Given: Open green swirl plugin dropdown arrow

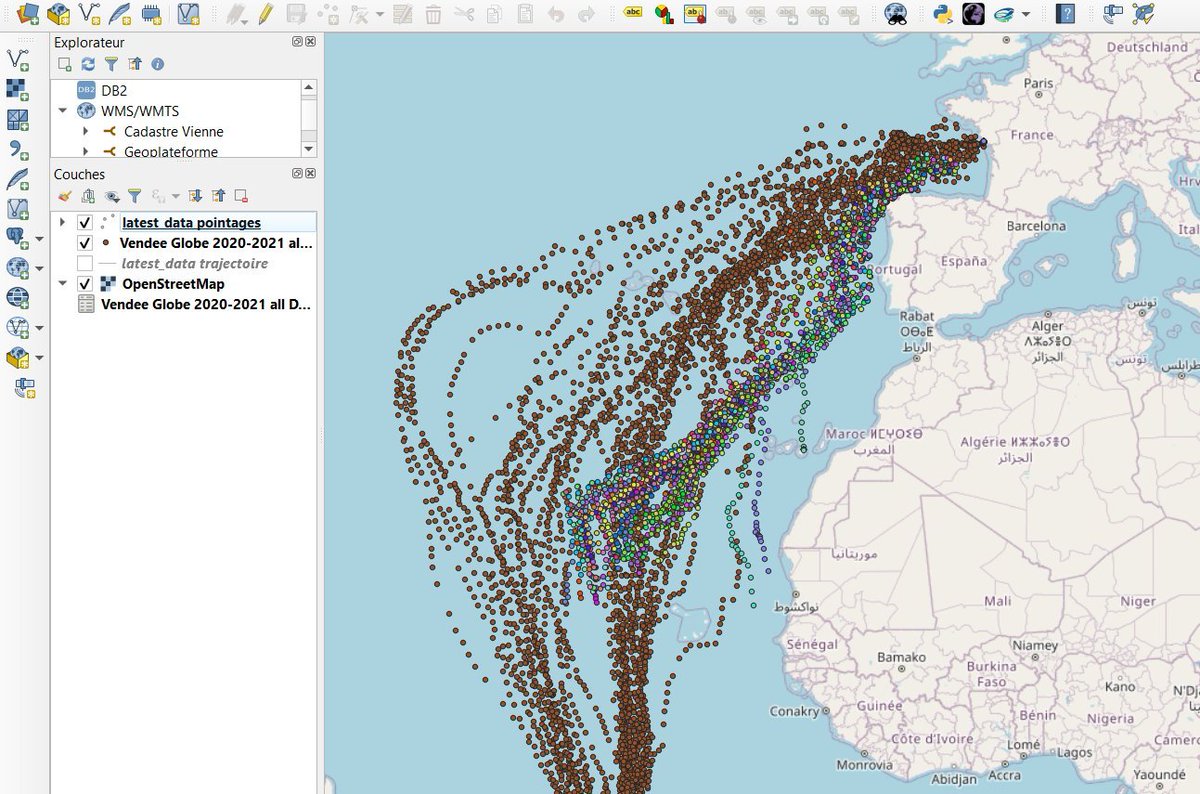Looking at the screenshot, I should (x=1025, y=14).
